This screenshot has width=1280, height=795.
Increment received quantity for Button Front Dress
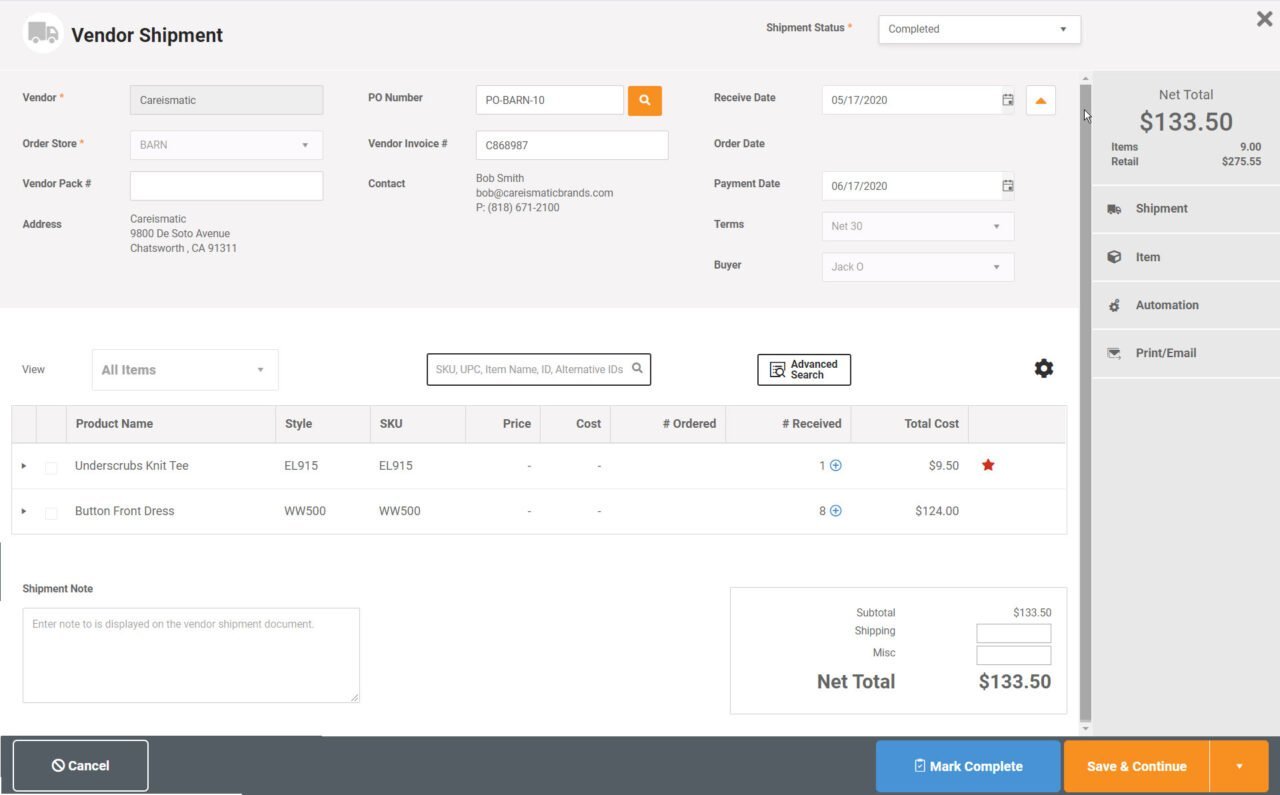pos(836,510)
